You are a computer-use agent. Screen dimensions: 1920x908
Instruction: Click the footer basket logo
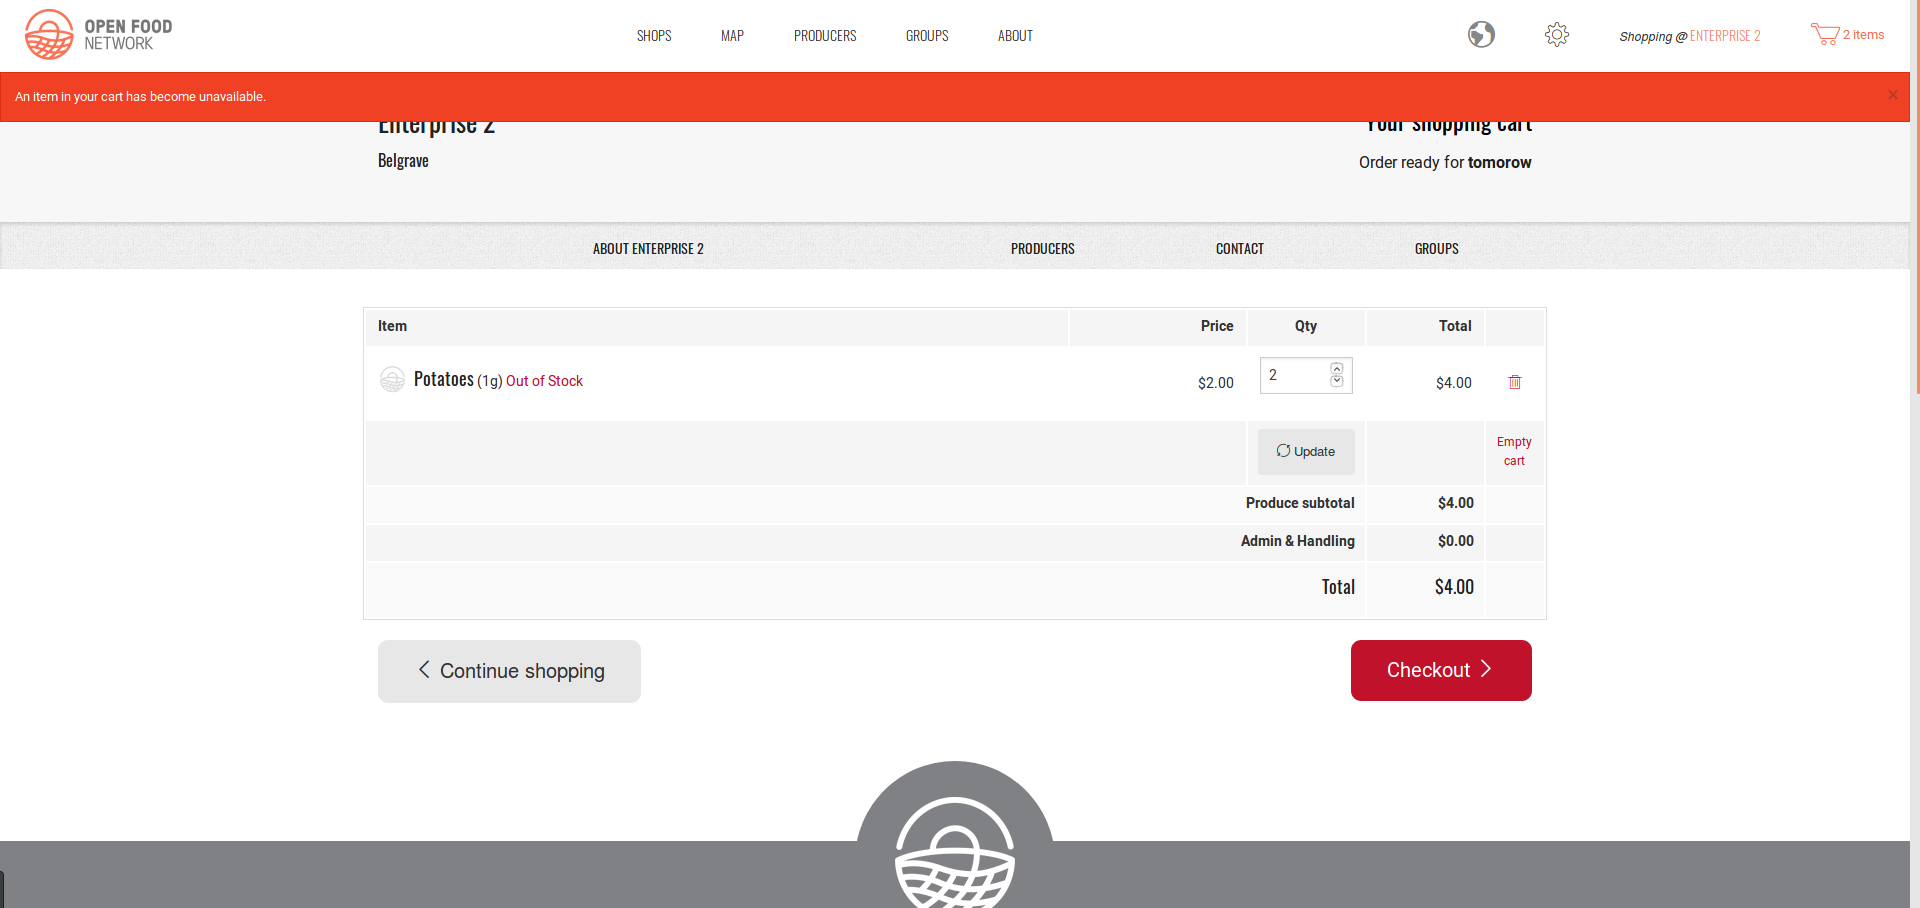pyautogui.click(x=955, y=850)
